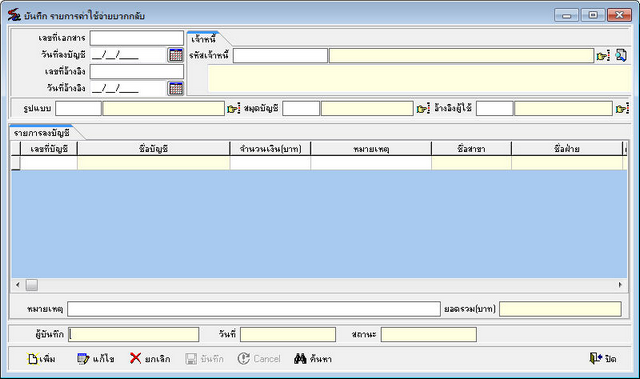The width and height of the screenshot is (640, 379).
Task: Click the bottom วันที่ field
Action: click(288, 334)
